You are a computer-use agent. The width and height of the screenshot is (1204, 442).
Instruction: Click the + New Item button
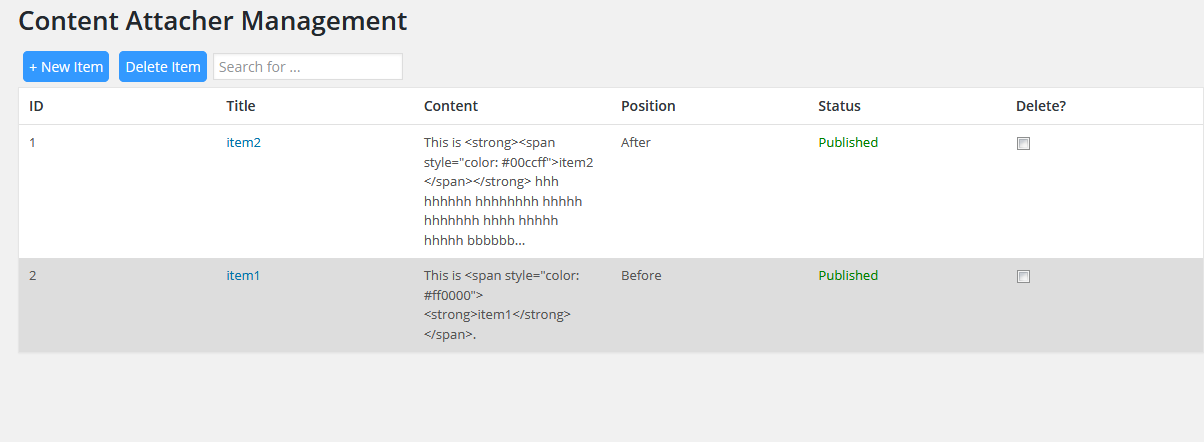[x=66, y=67]
